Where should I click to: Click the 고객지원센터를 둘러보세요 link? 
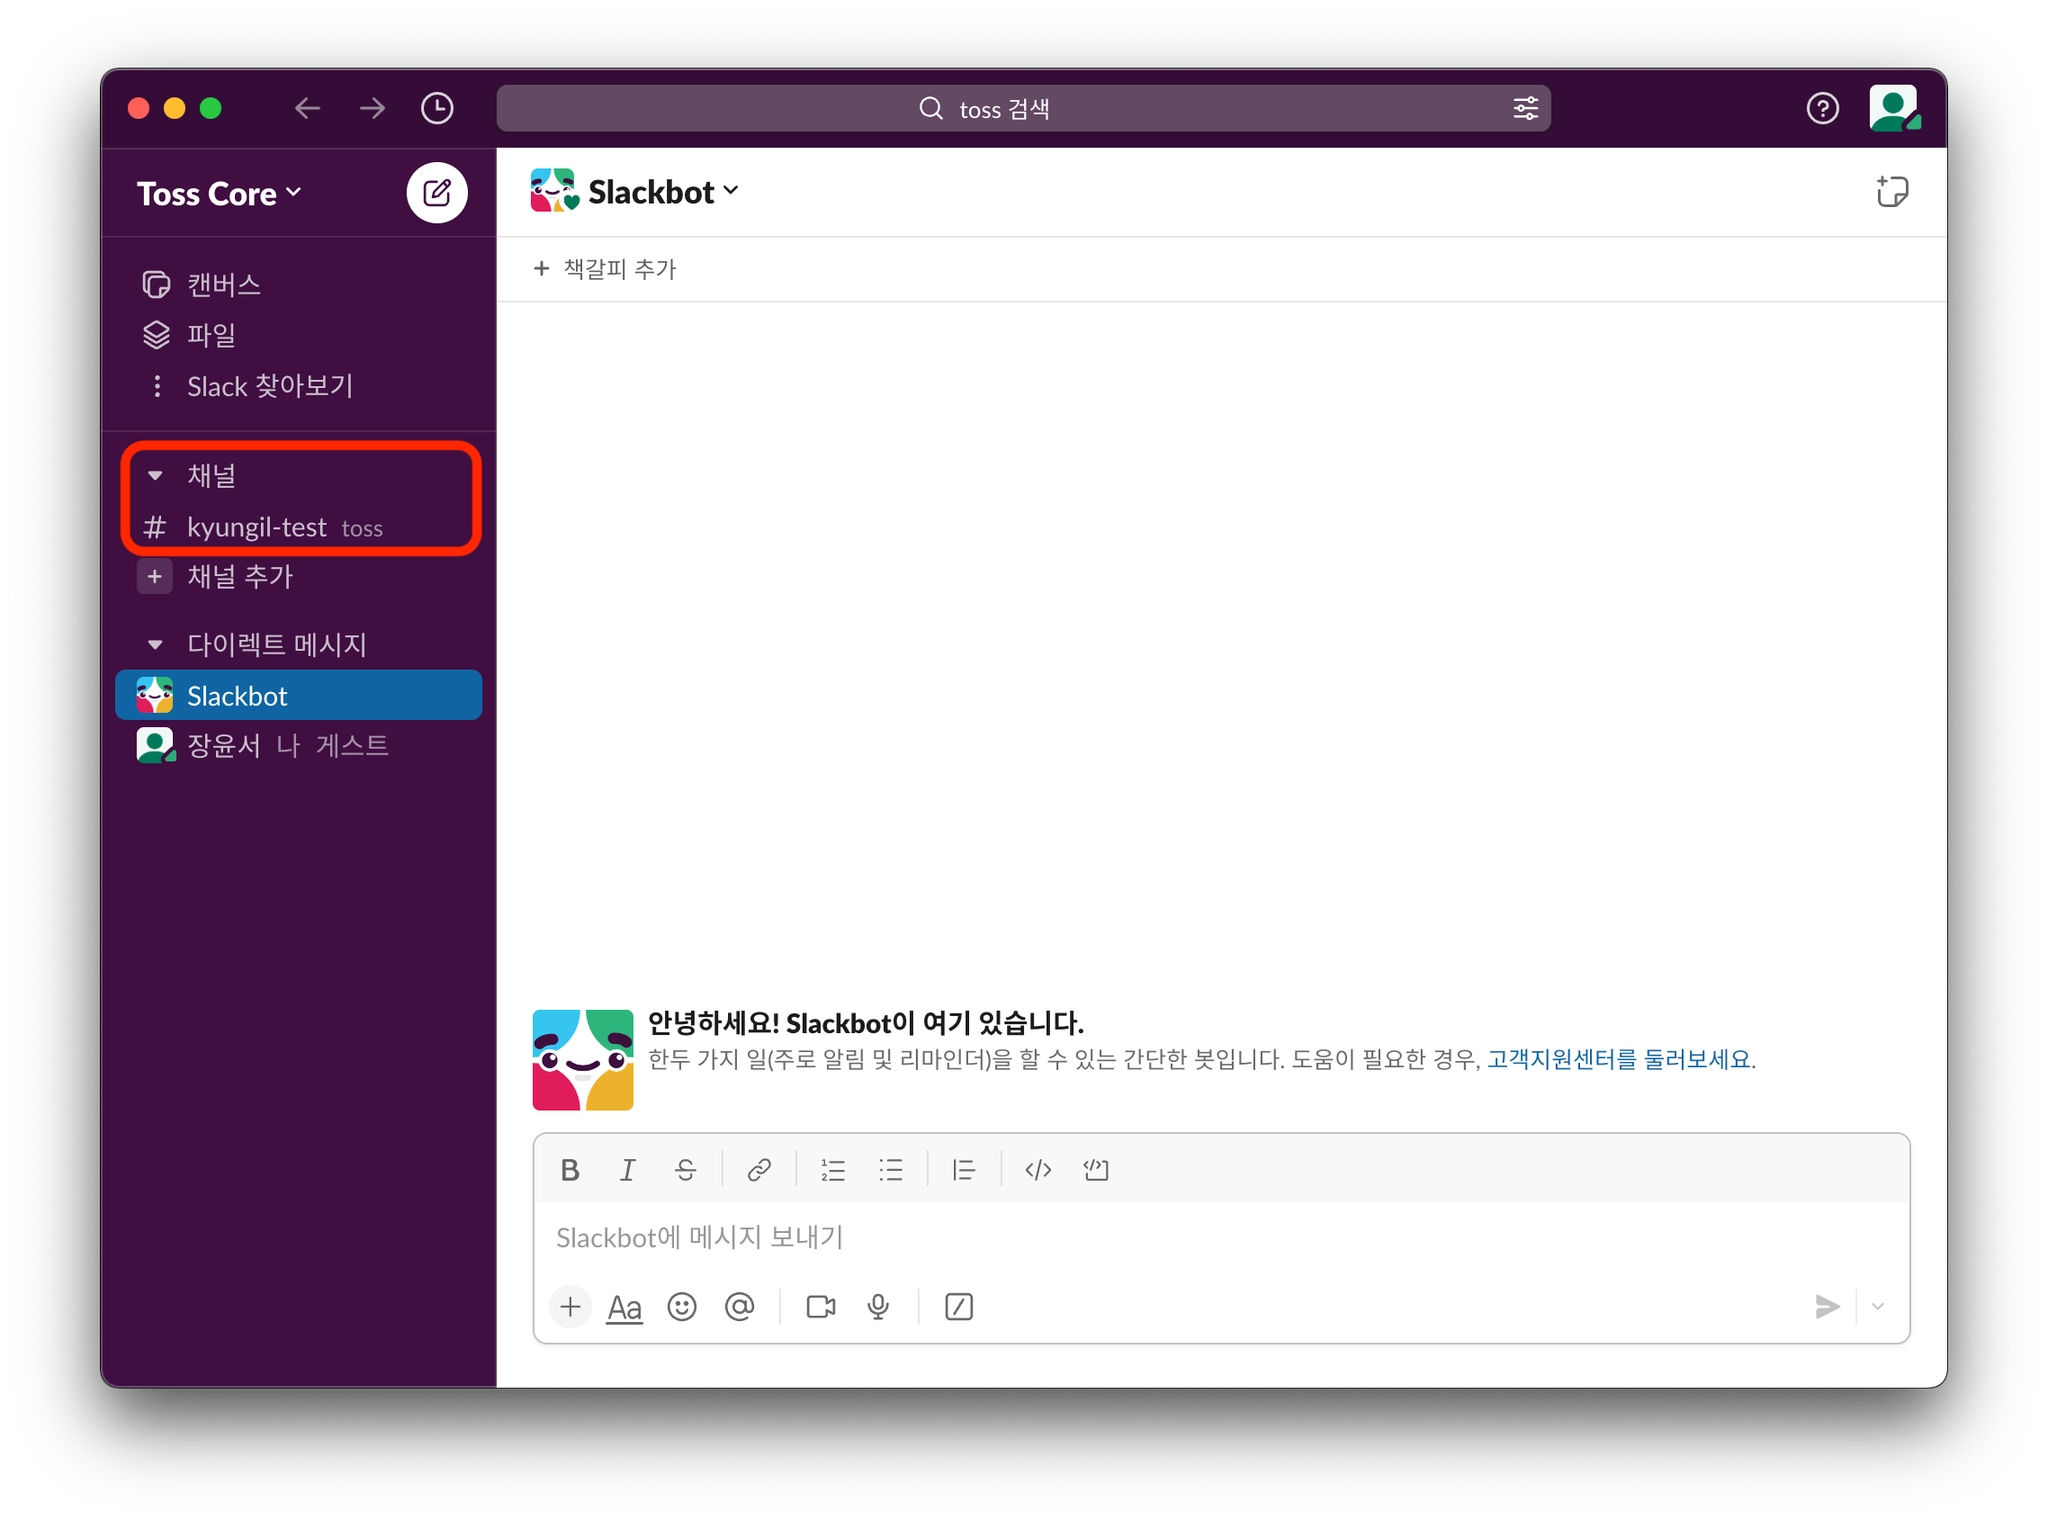[1619, 1059]
